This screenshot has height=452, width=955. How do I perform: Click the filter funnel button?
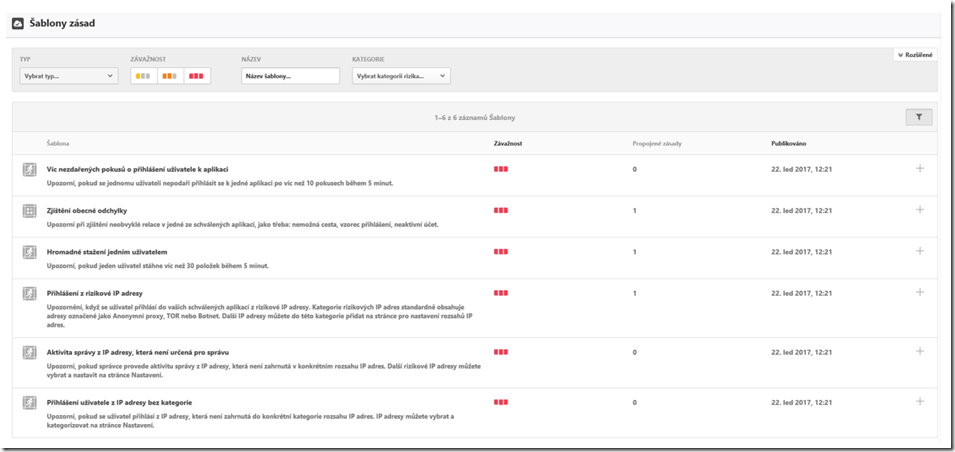pyautogui.click(x=918, y=118)
